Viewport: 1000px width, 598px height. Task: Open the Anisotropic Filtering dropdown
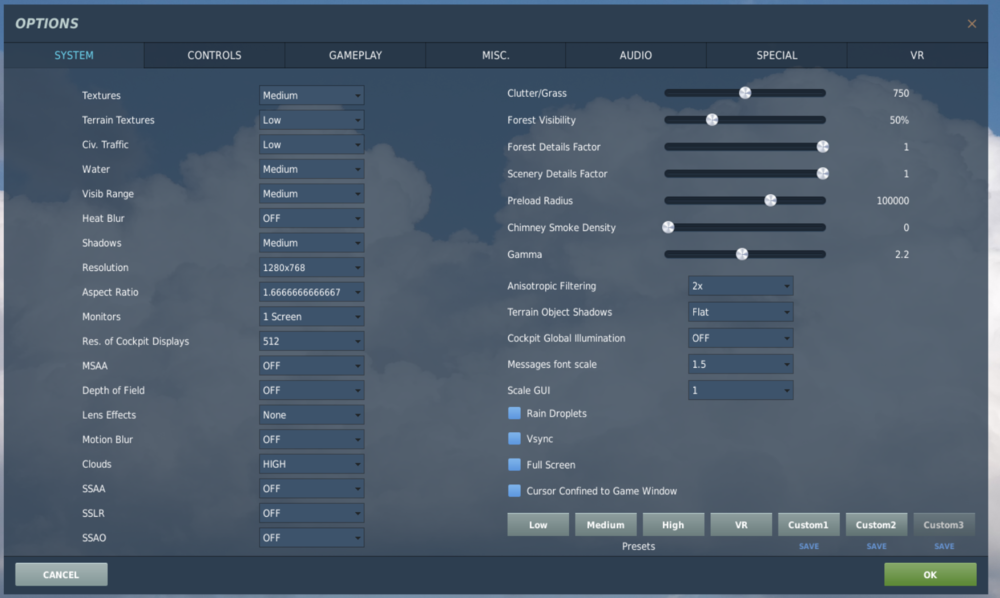(740, 286)
